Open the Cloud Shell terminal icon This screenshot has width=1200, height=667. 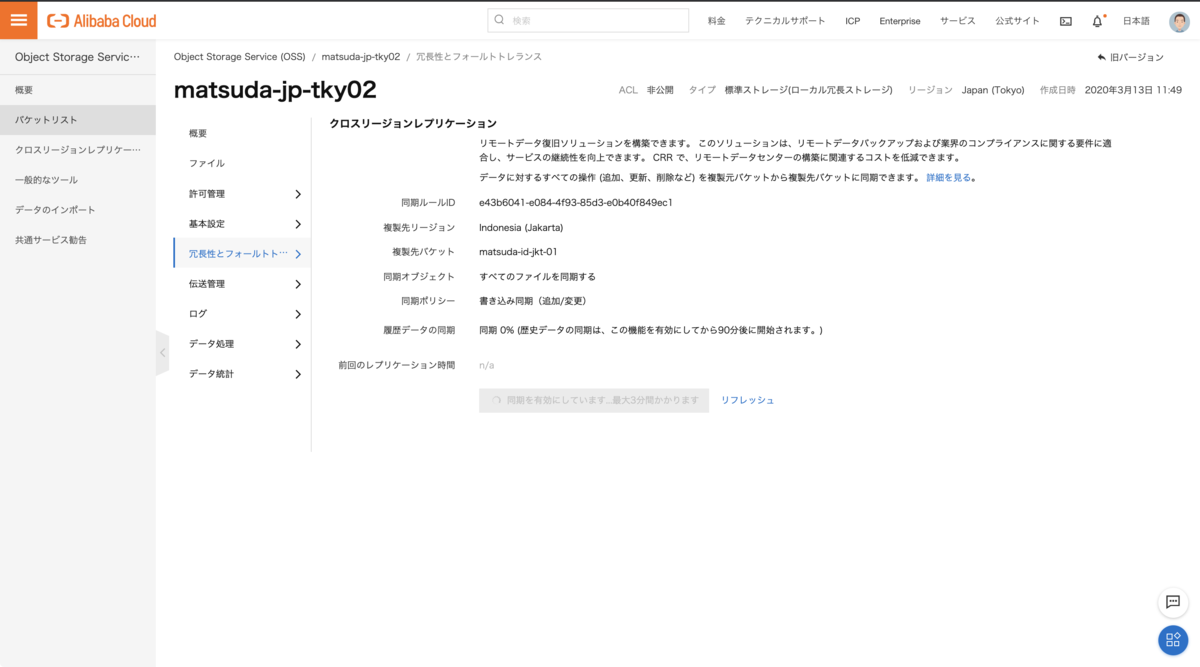(1065, 21)
